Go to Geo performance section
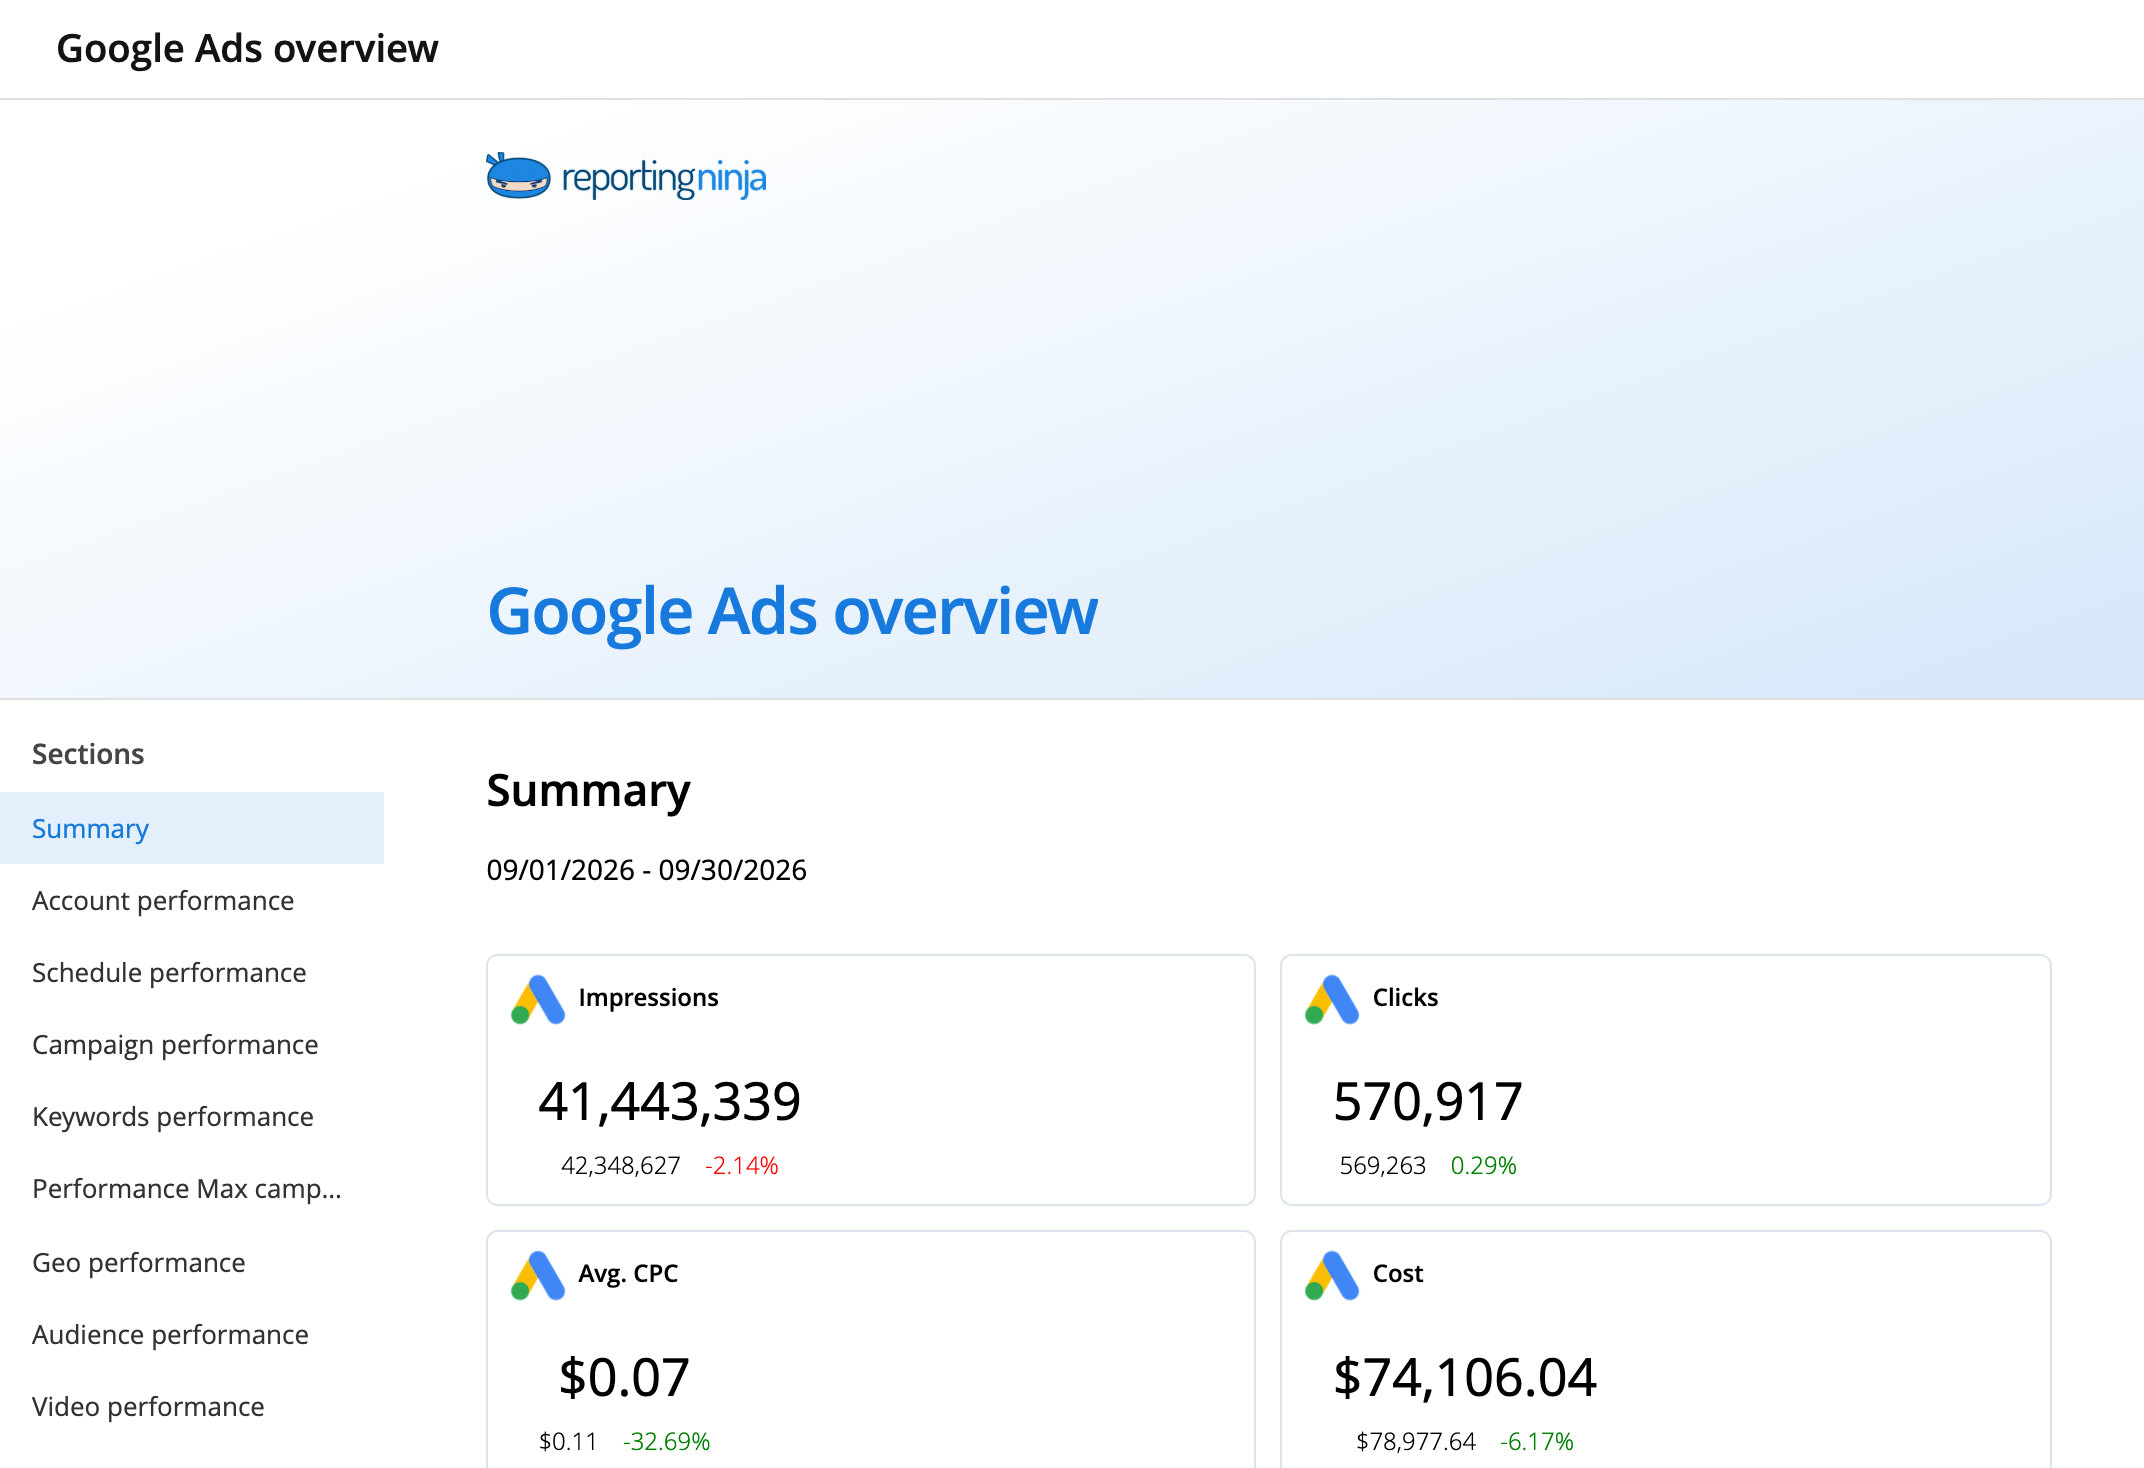 (192, 1262)
